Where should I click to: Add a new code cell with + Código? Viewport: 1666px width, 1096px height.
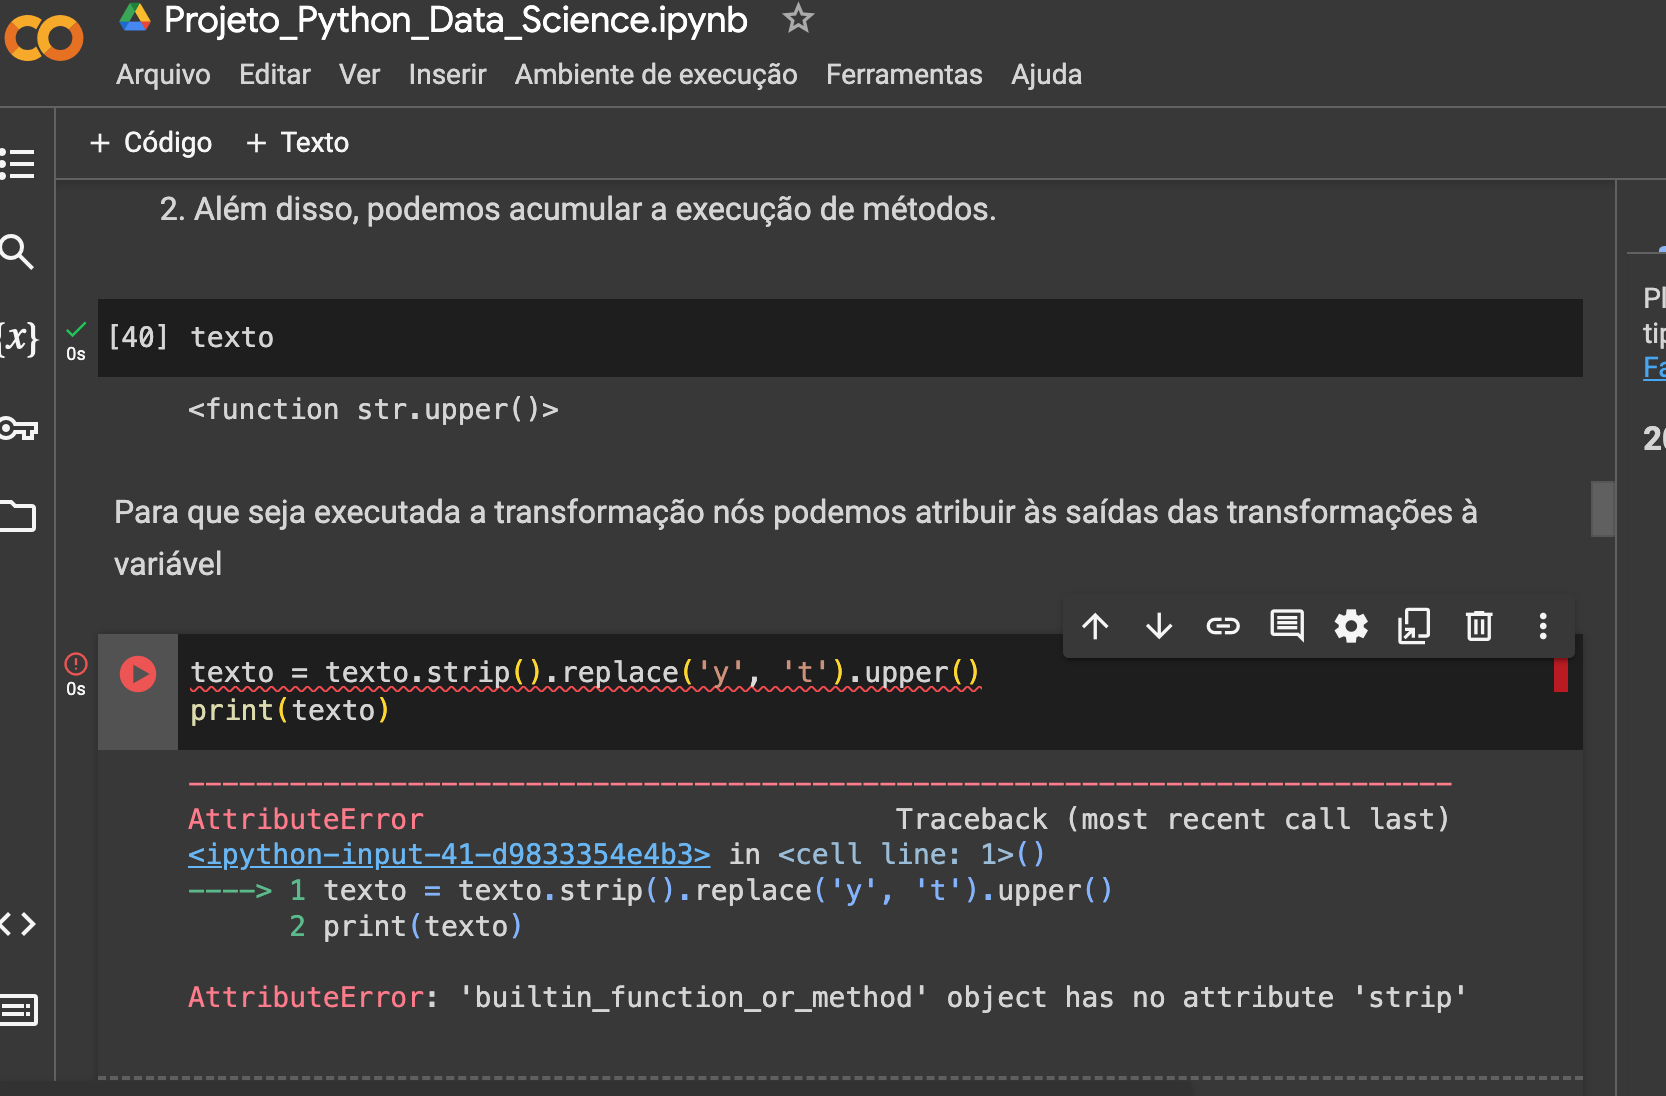click(x=151, y=143)
